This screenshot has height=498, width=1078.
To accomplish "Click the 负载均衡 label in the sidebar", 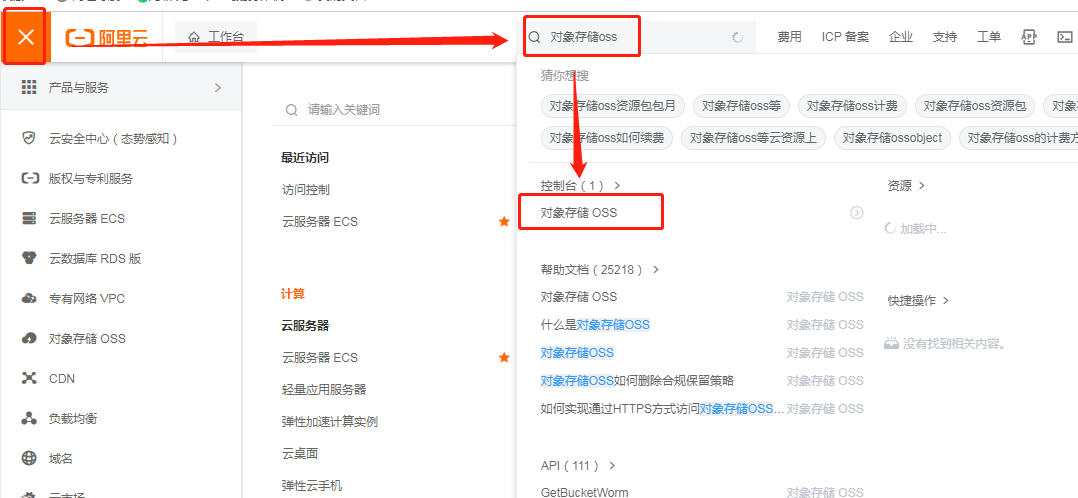I will pyautogui.click(x=73, y=418).
